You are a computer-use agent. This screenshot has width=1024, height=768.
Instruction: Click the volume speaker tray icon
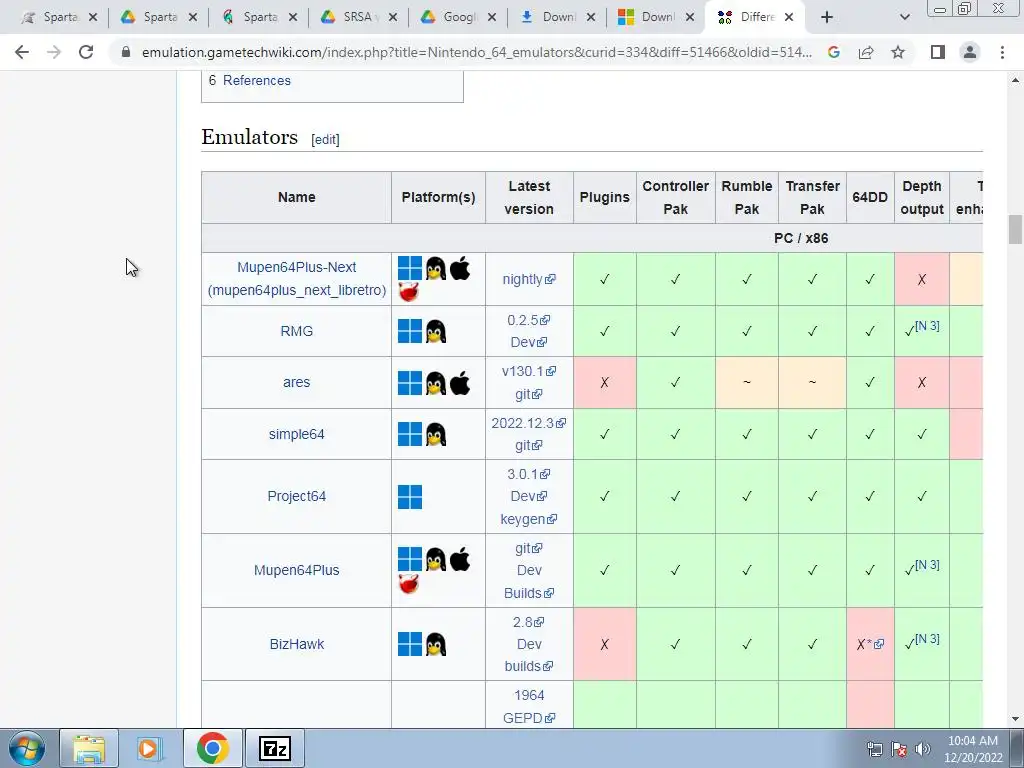pyautogui.click(x=923, y=748)
